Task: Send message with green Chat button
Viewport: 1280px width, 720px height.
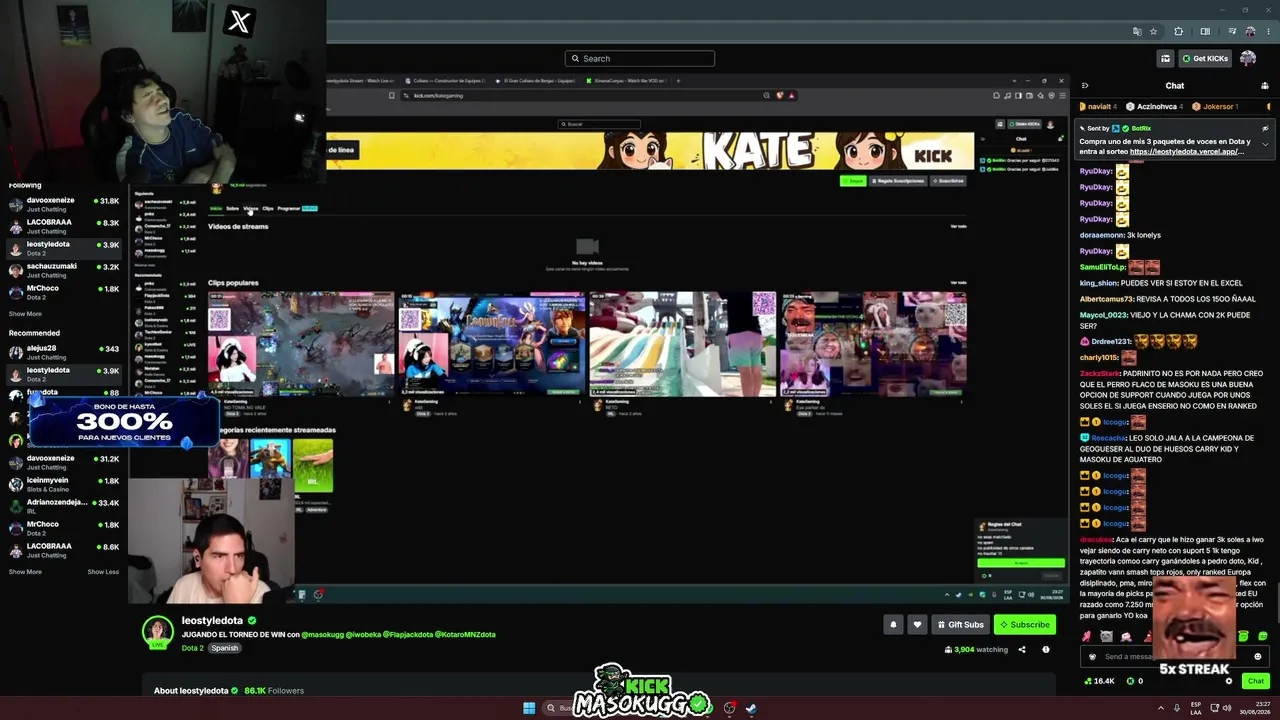Action: click(x=1256, y=681)
